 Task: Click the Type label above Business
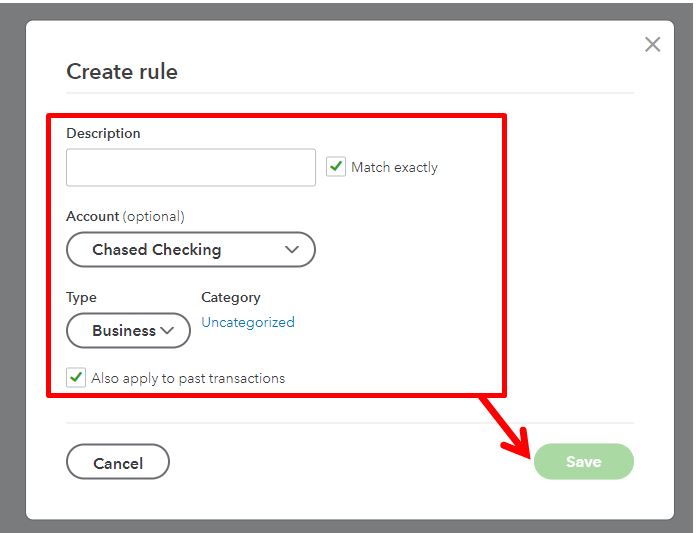pos(81,297)
